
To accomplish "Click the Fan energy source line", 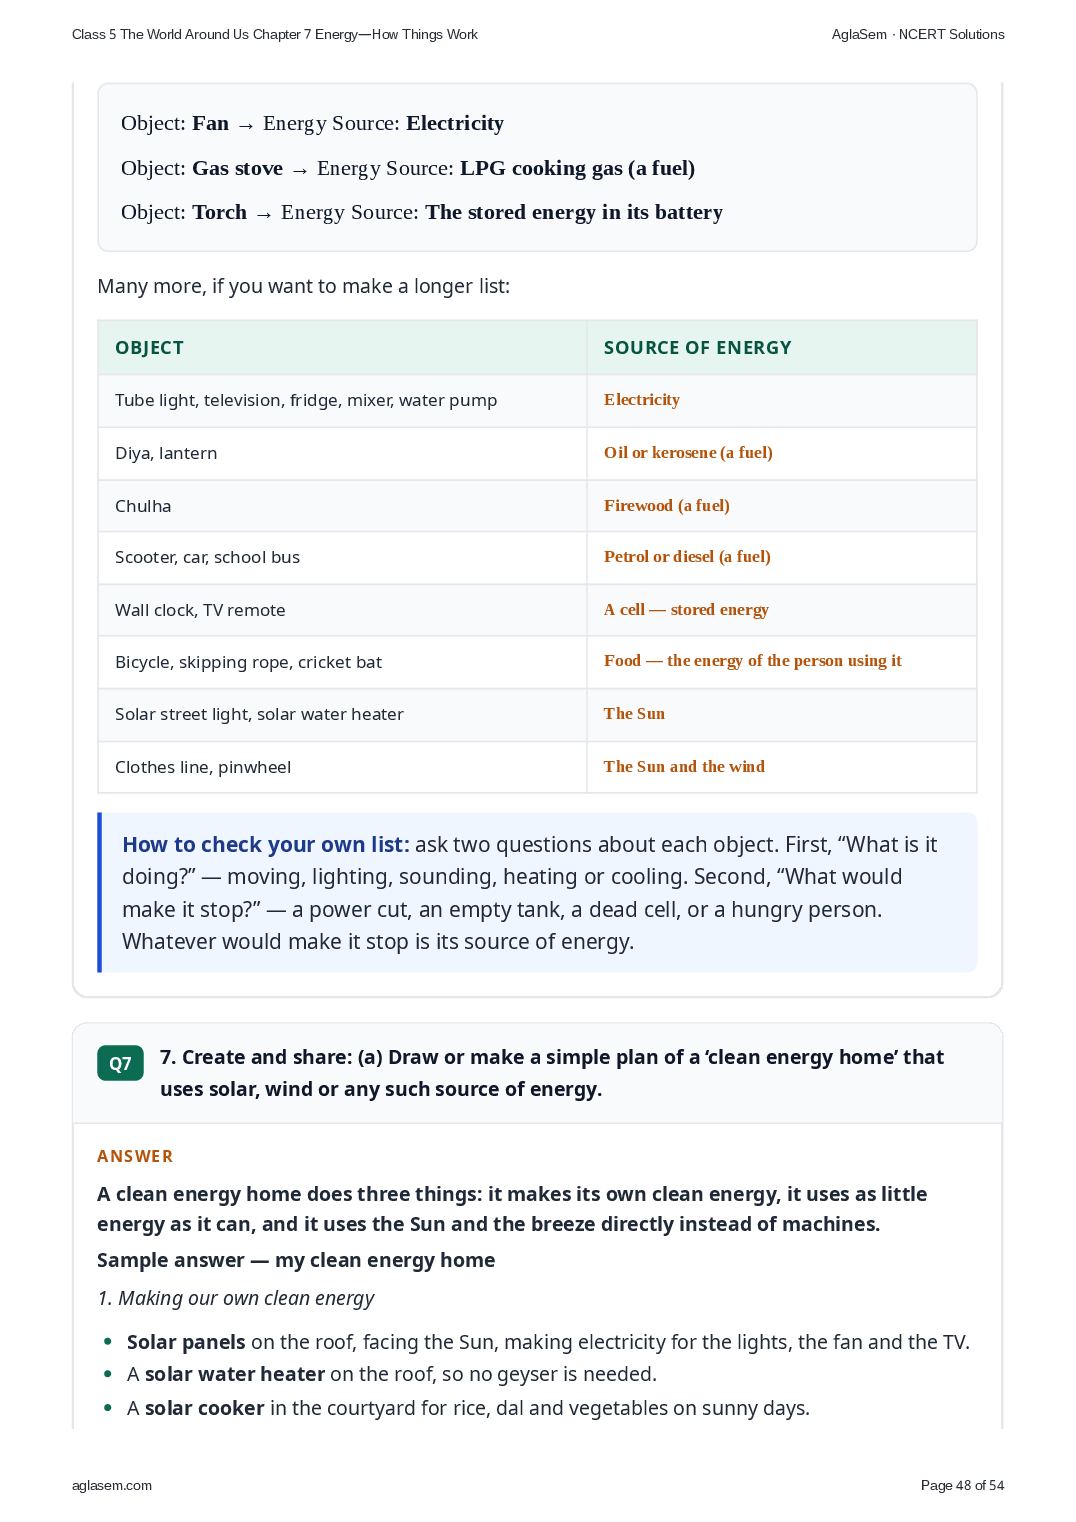I will [312, 123].
